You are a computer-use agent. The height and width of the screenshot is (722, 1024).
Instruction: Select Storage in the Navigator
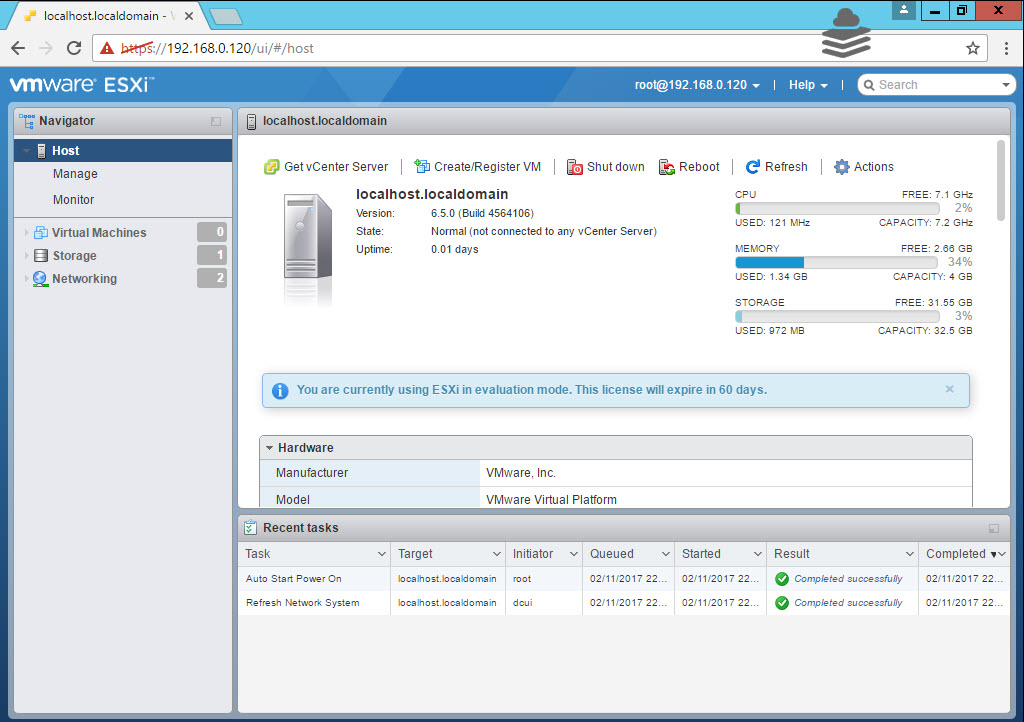click(74, 256)
